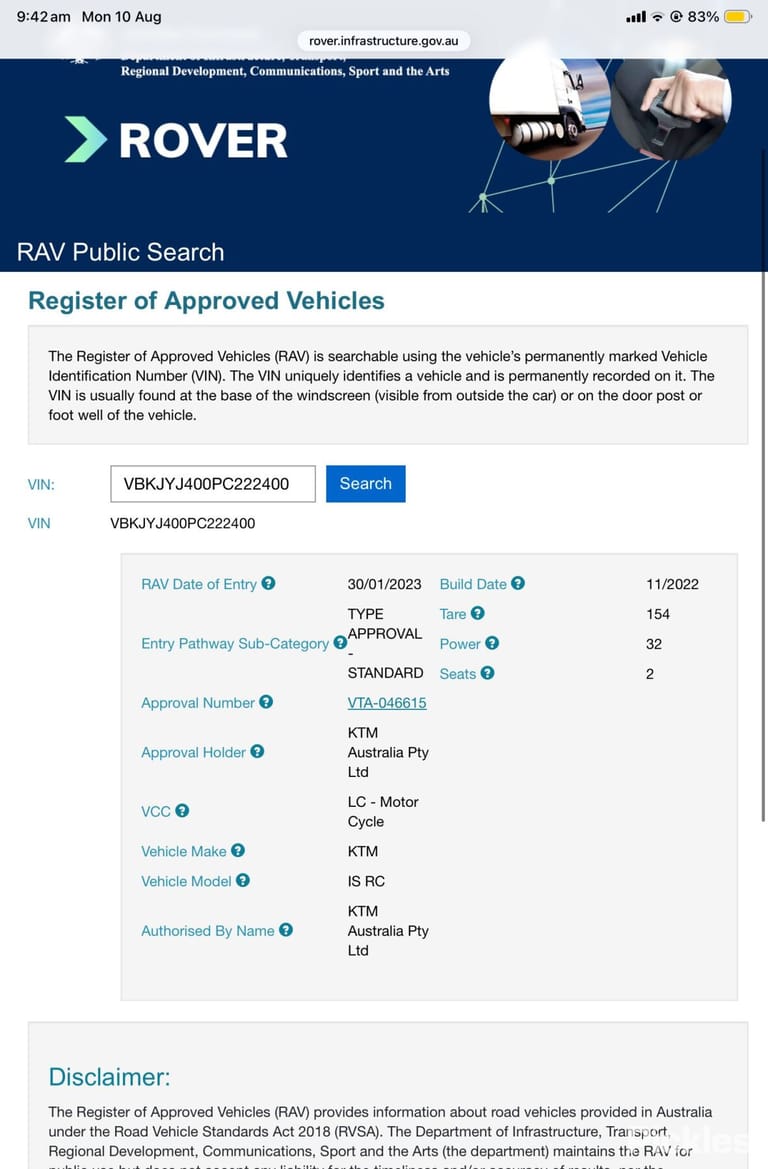Click the RAV Public Search heading
The image size is (768, 1169).
pyautogui.click(x=120, y=252)
